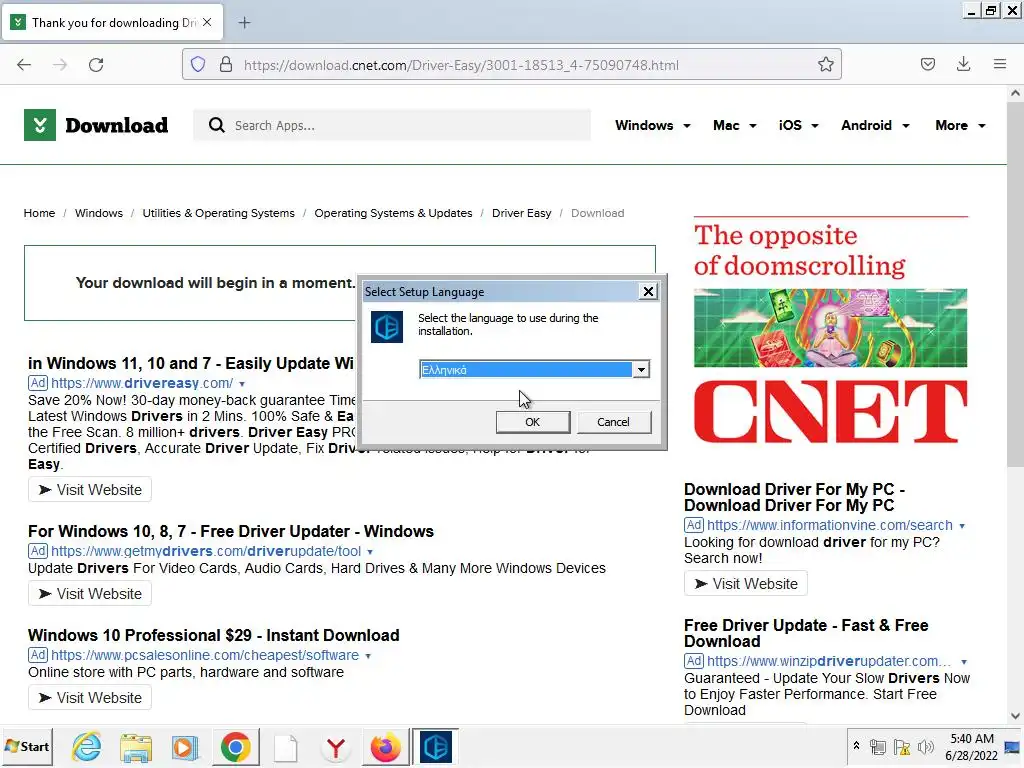Click the CNET doomscrolling banner ad
Image resolution: width=1024 pixels, height=768 pixels.
830,332
